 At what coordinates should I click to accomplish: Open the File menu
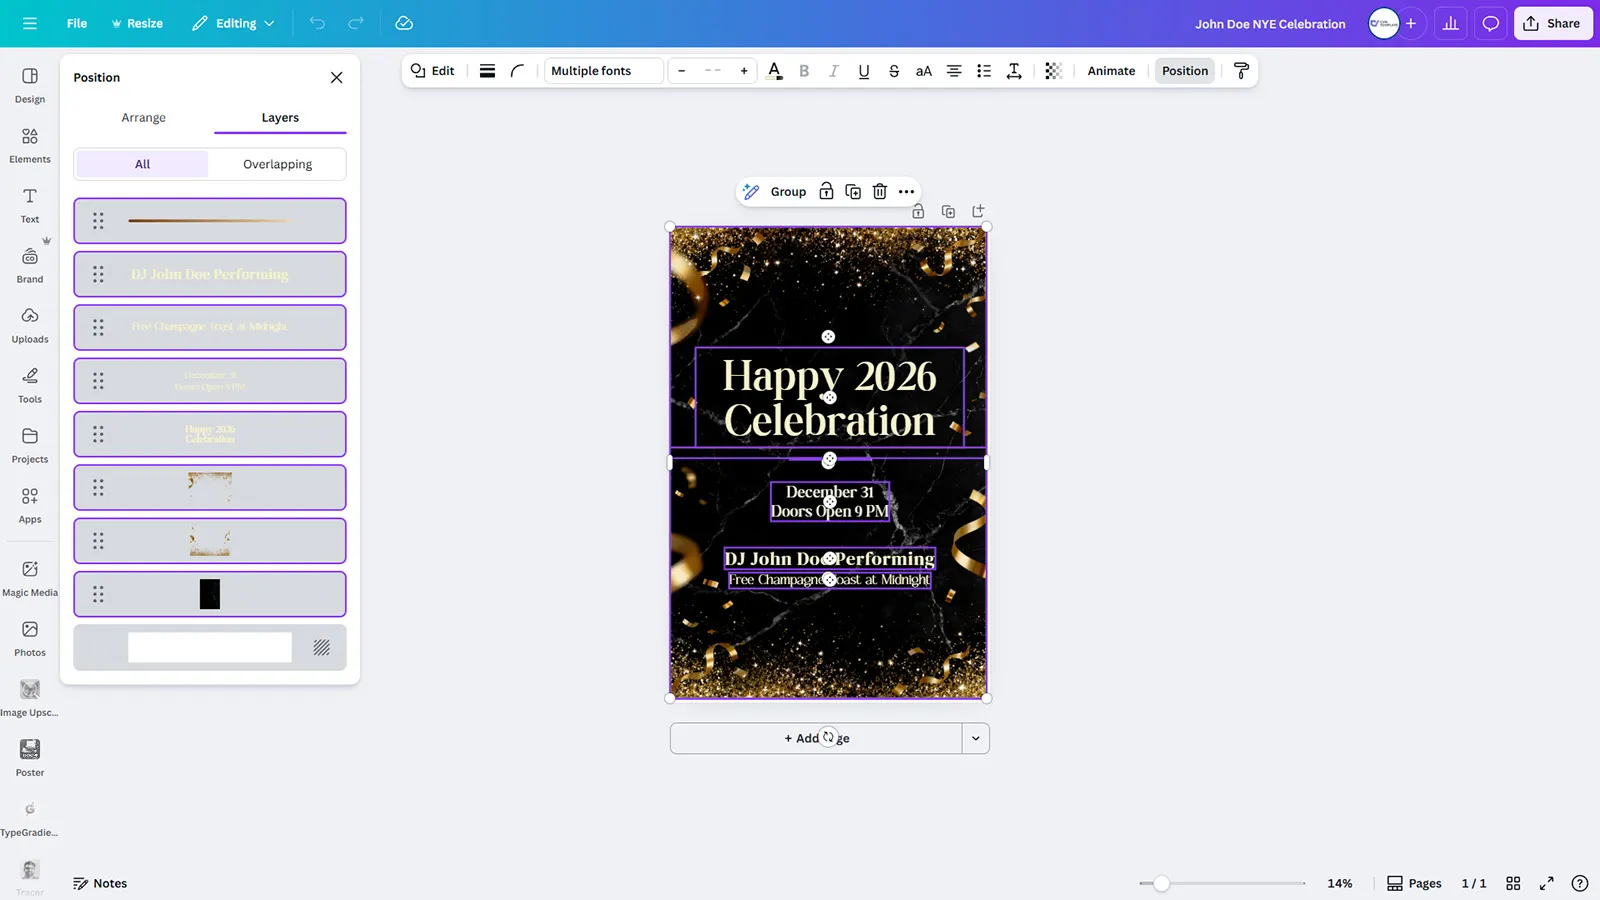click(x=77, y=23)
